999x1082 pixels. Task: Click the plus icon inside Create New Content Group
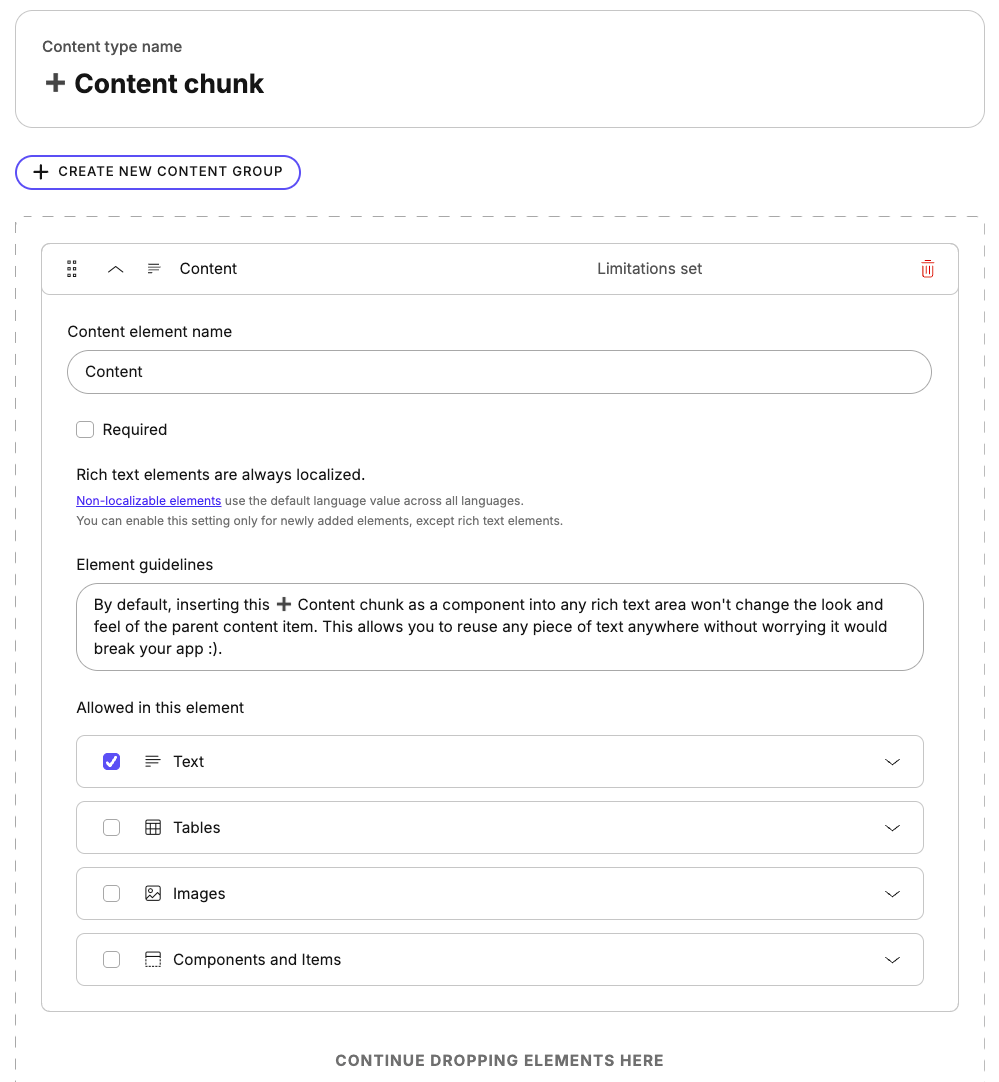click(x=40, y=172)
